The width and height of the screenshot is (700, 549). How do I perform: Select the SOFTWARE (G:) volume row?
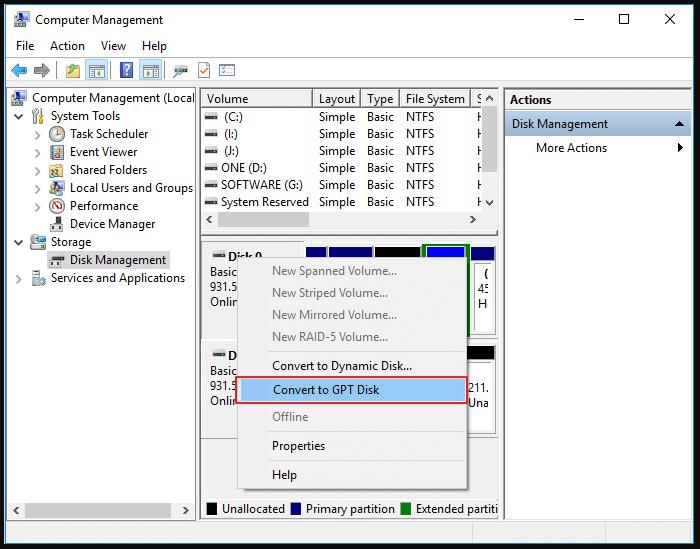click(x=261, y=185)
